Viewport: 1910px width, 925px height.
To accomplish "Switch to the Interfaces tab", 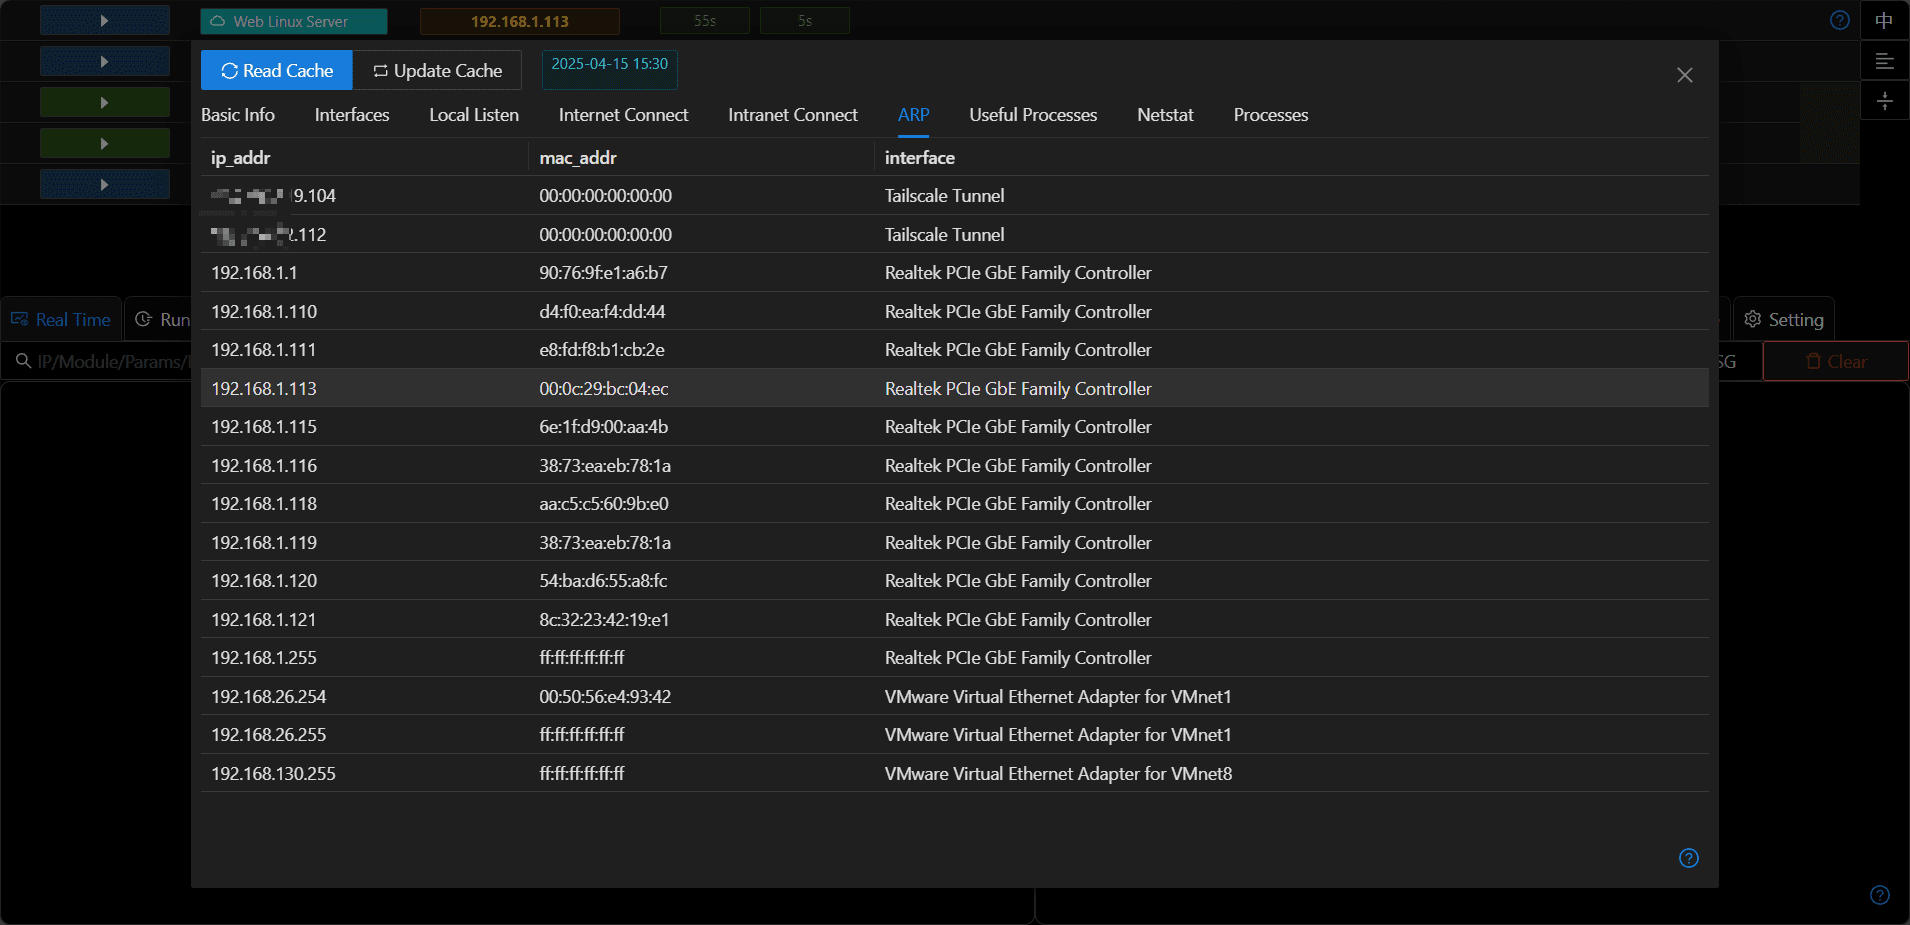I will click(352, 115).
